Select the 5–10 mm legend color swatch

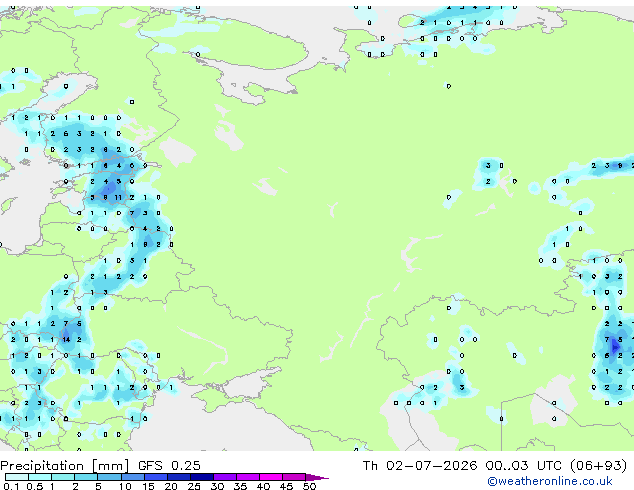(109, 477)
